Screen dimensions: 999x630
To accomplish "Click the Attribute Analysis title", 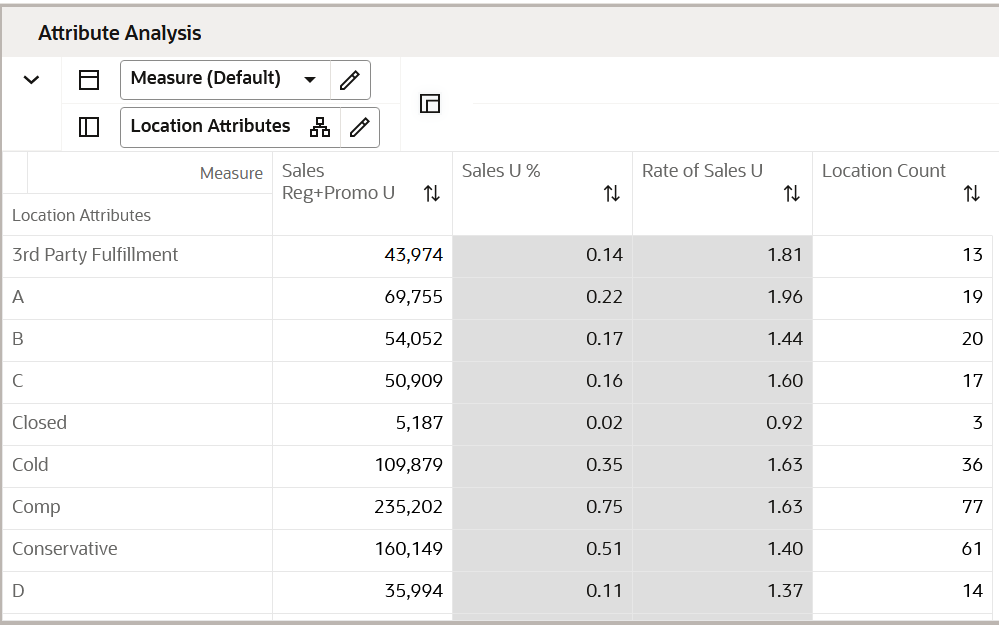I will point(118,32).
